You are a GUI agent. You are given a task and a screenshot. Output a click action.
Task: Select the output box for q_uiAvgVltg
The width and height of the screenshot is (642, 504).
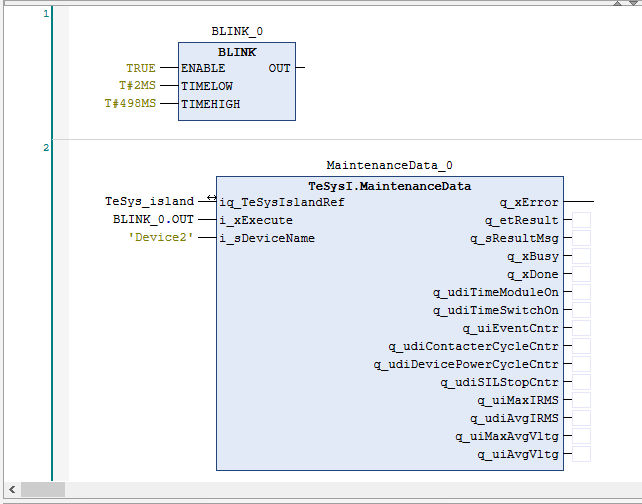tap(581, 454)
